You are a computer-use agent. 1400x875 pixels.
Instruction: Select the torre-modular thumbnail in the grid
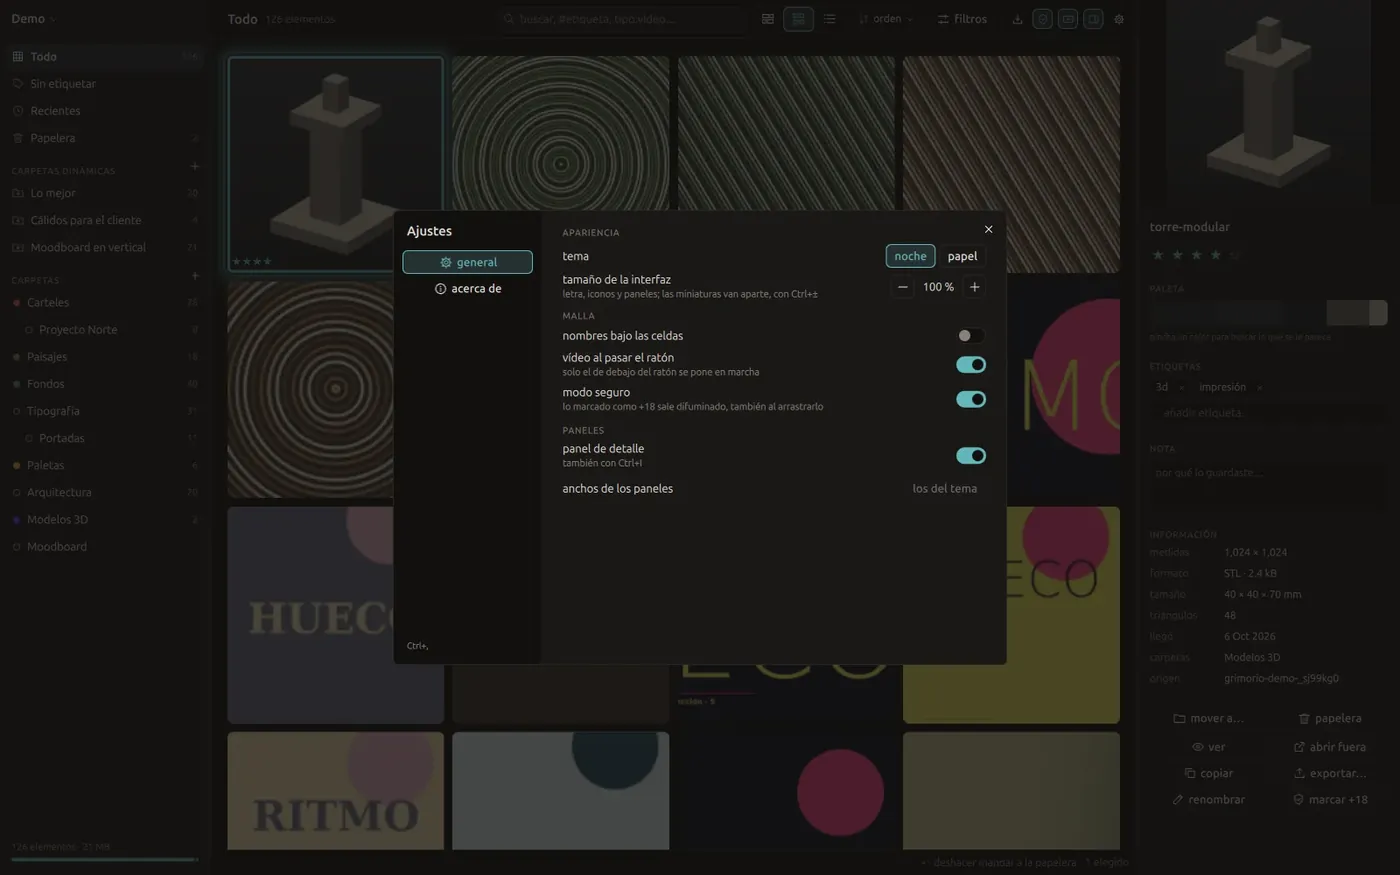(x=335, y=164)
